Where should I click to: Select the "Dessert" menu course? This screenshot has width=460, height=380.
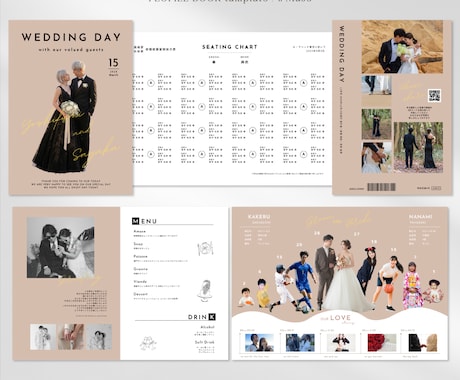[x=140, y=294]
